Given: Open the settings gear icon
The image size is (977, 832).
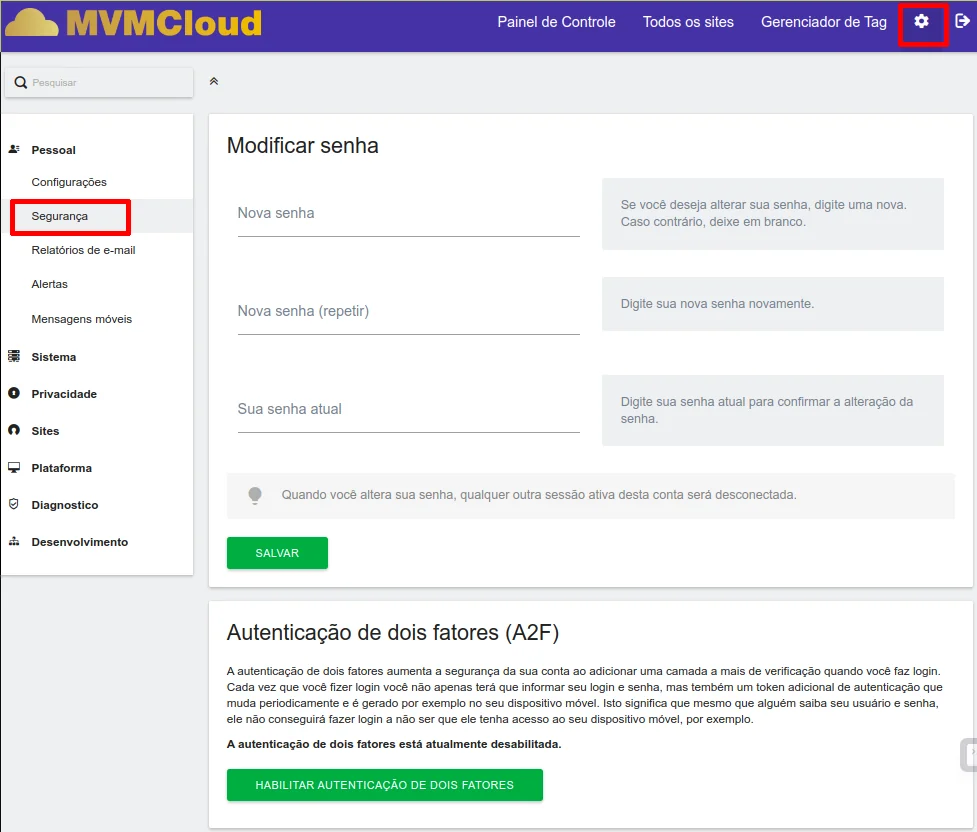Looking at the screenshot, I should click(922, 22).
